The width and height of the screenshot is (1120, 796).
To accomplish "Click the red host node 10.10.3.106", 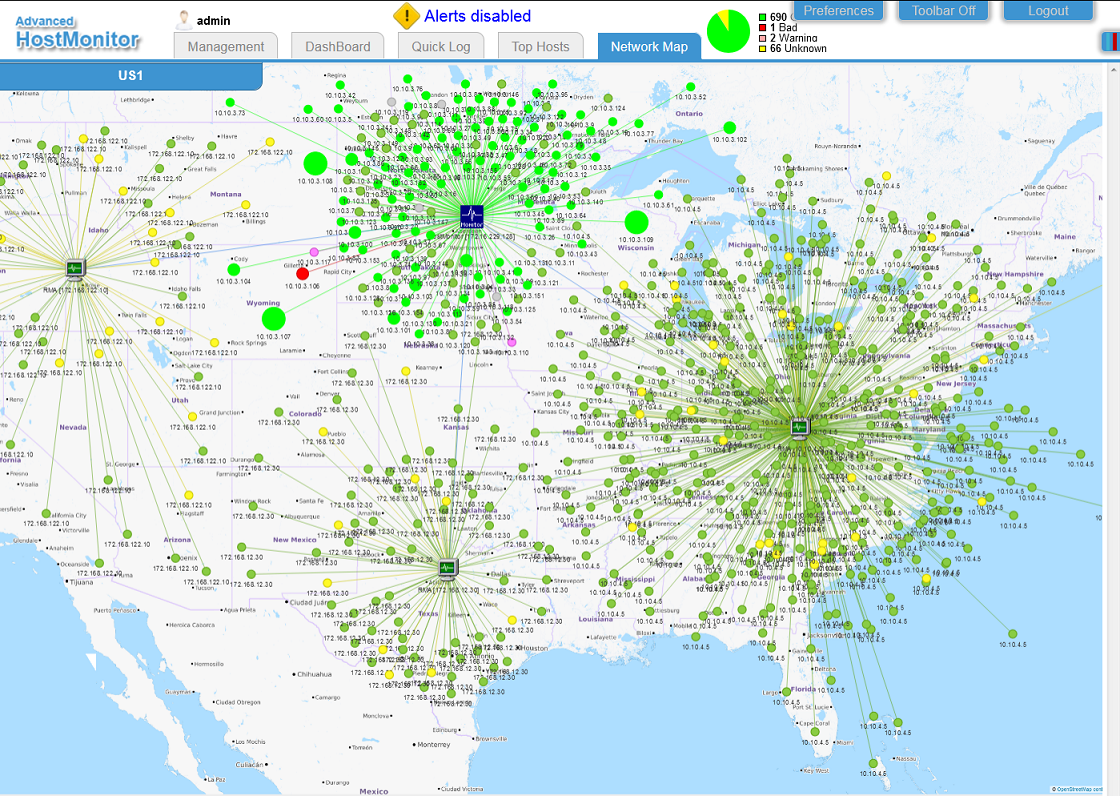I will [302, 274].
